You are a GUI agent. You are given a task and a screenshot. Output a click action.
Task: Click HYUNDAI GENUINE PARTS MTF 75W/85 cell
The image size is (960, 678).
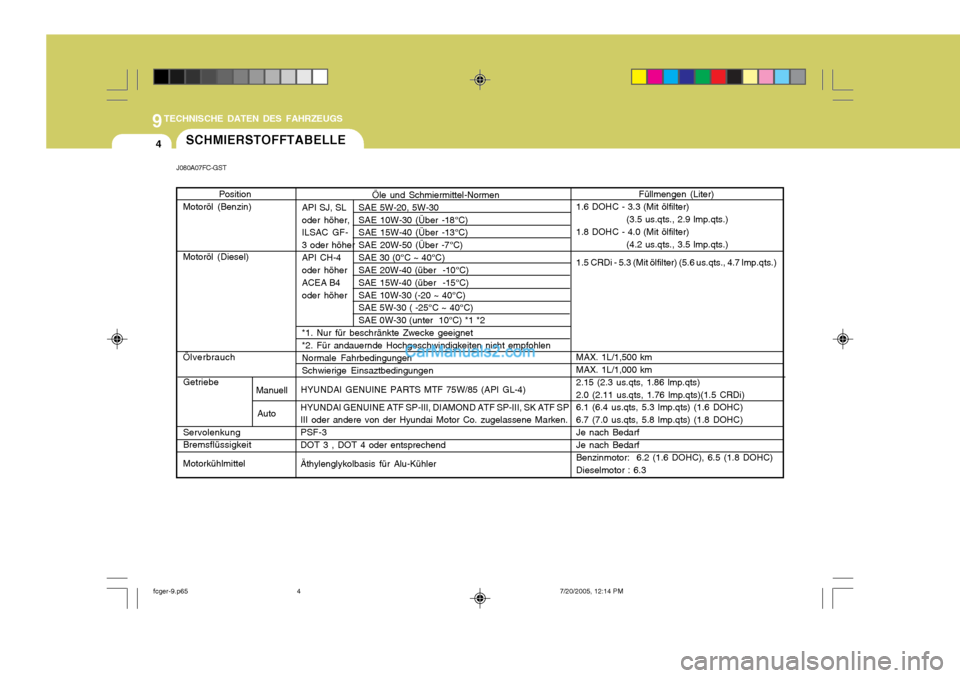pyautogui.click(x=413, y=390)
